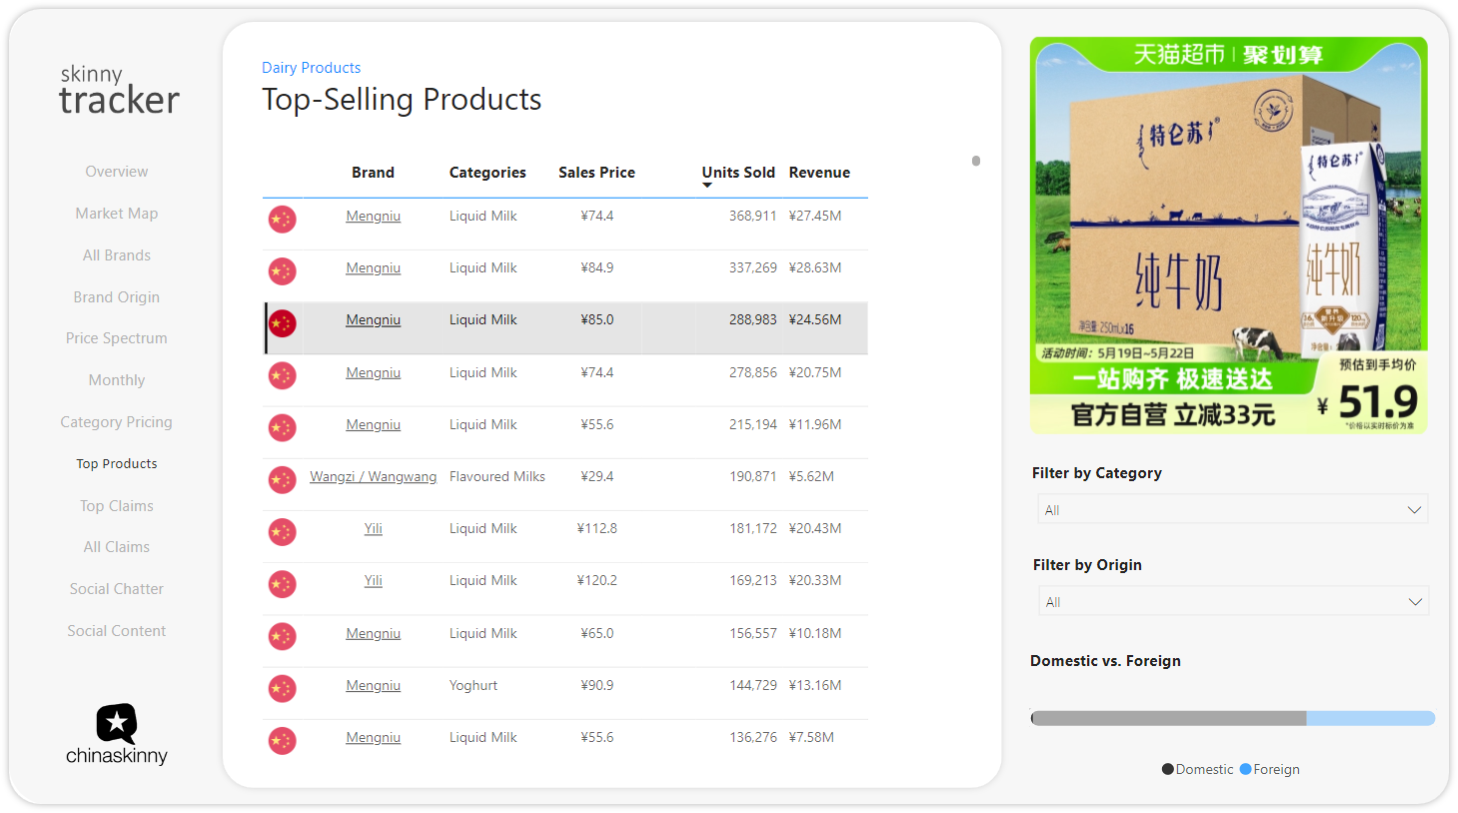Click units sold value 136,276
Screen dimensions: 1458x813
753,737
